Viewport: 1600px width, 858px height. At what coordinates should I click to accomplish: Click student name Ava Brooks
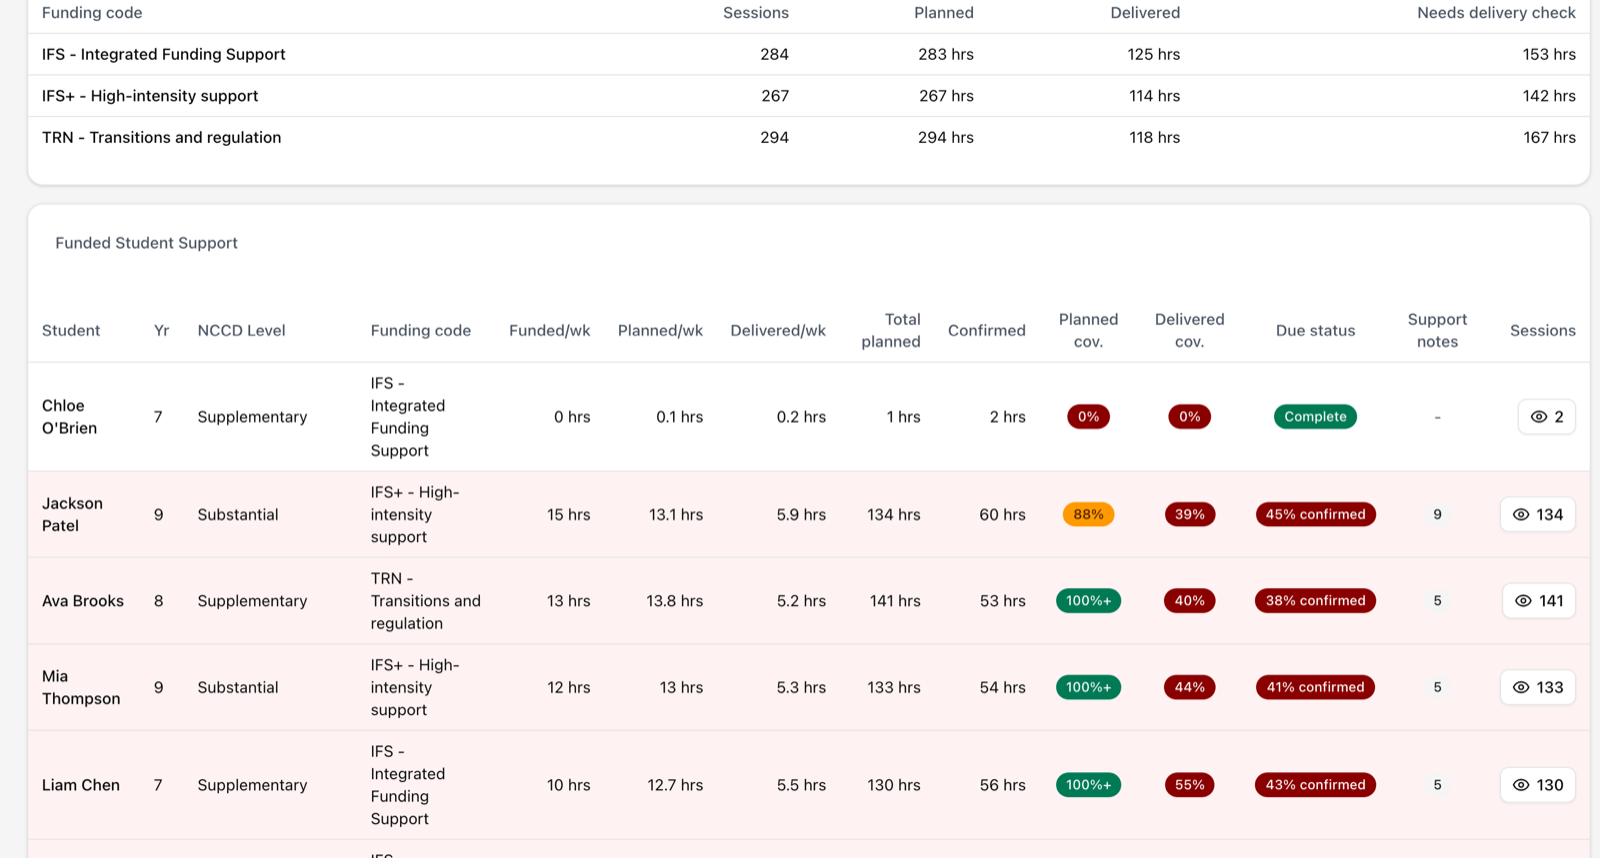pyautogui.click(x=83, y=601)
